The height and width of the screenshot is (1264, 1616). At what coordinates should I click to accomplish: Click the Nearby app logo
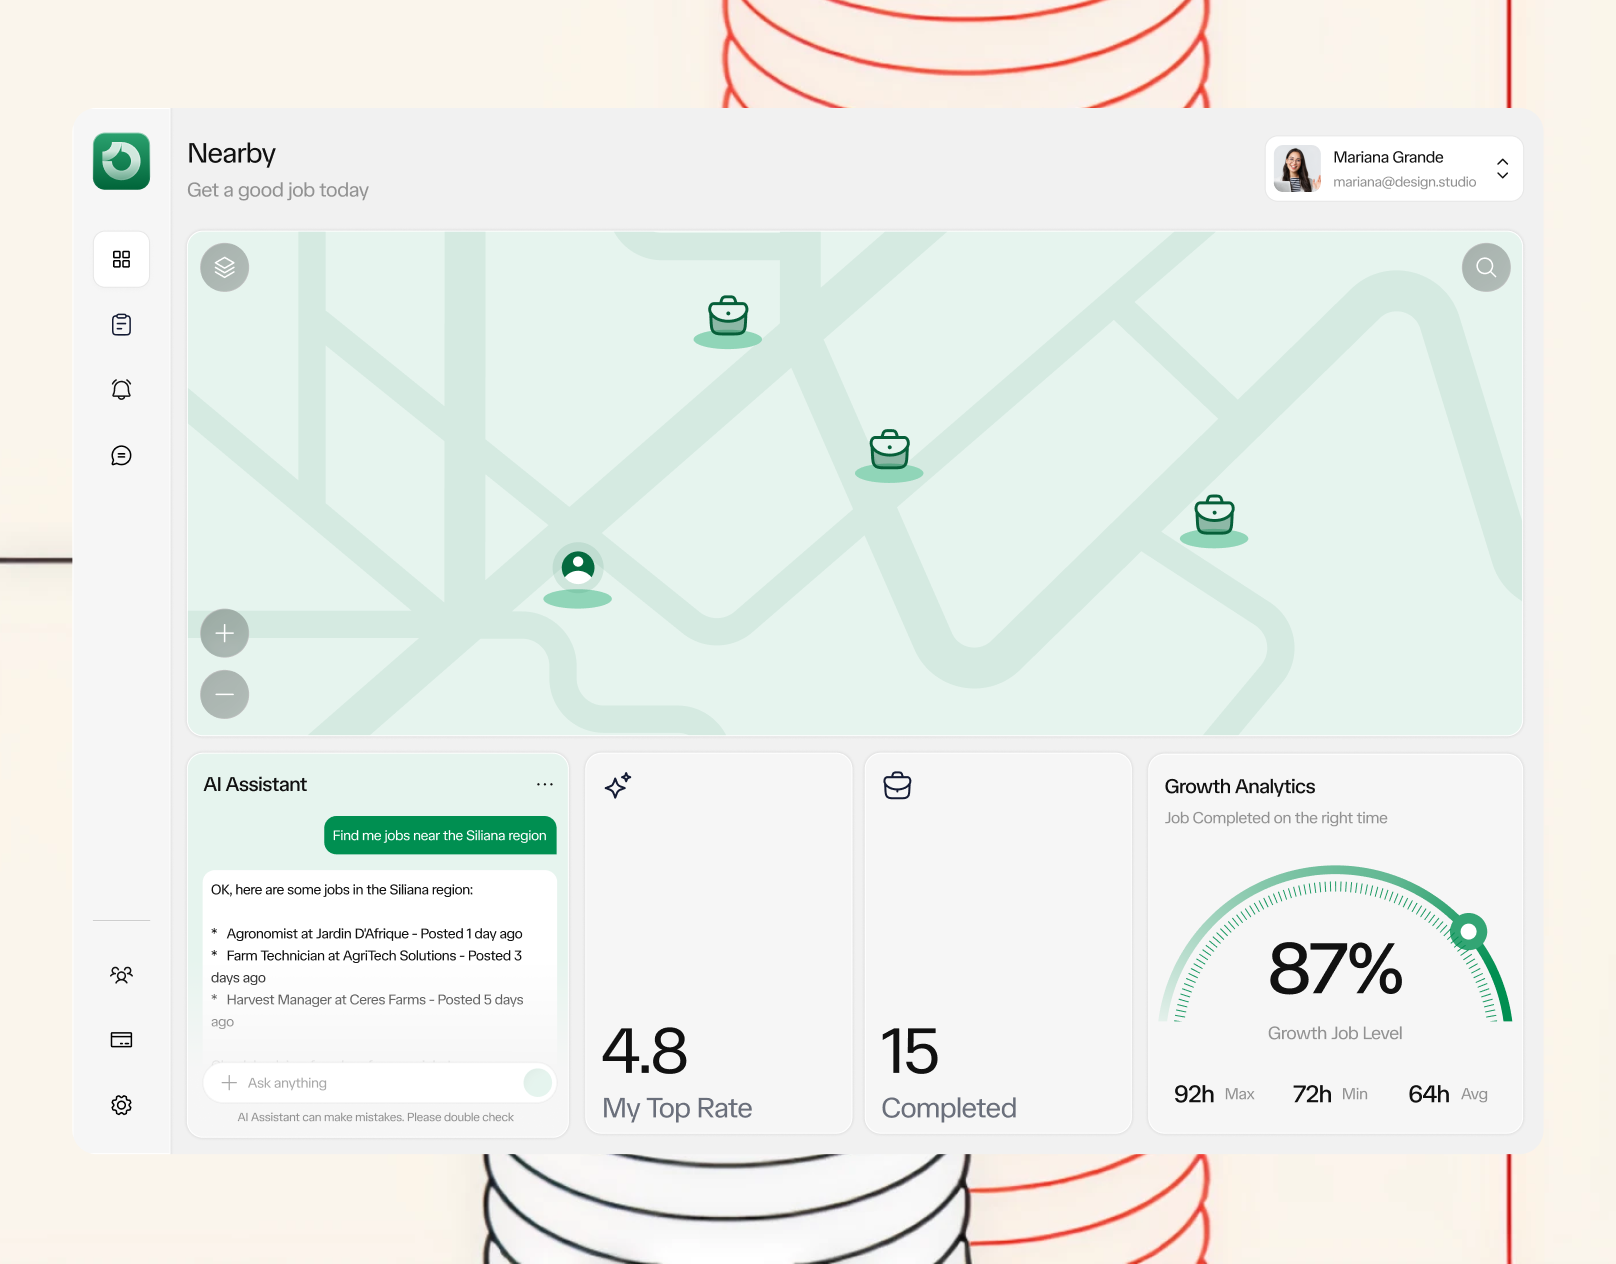[120, 161]
